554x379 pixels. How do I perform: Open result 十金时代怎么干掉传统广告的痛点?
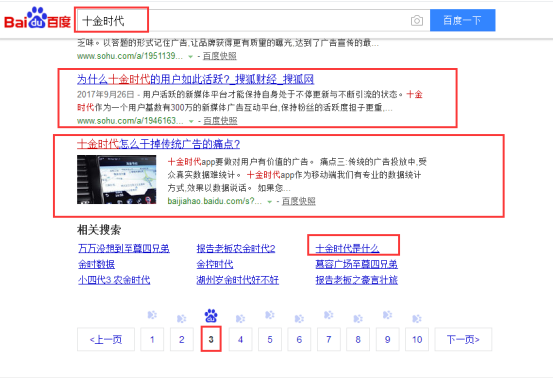(x=159, y=144)
